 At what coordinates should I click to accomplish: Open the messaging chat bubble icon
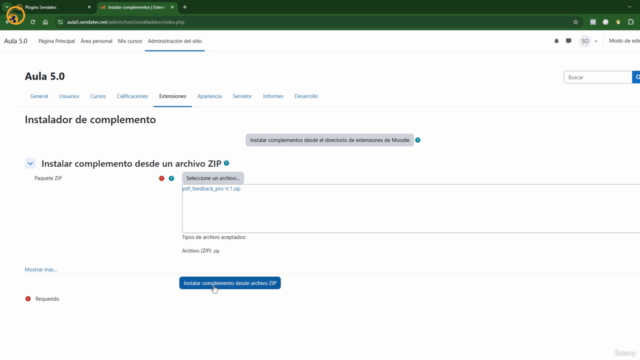pyautogui.click(x=569, y=41)
